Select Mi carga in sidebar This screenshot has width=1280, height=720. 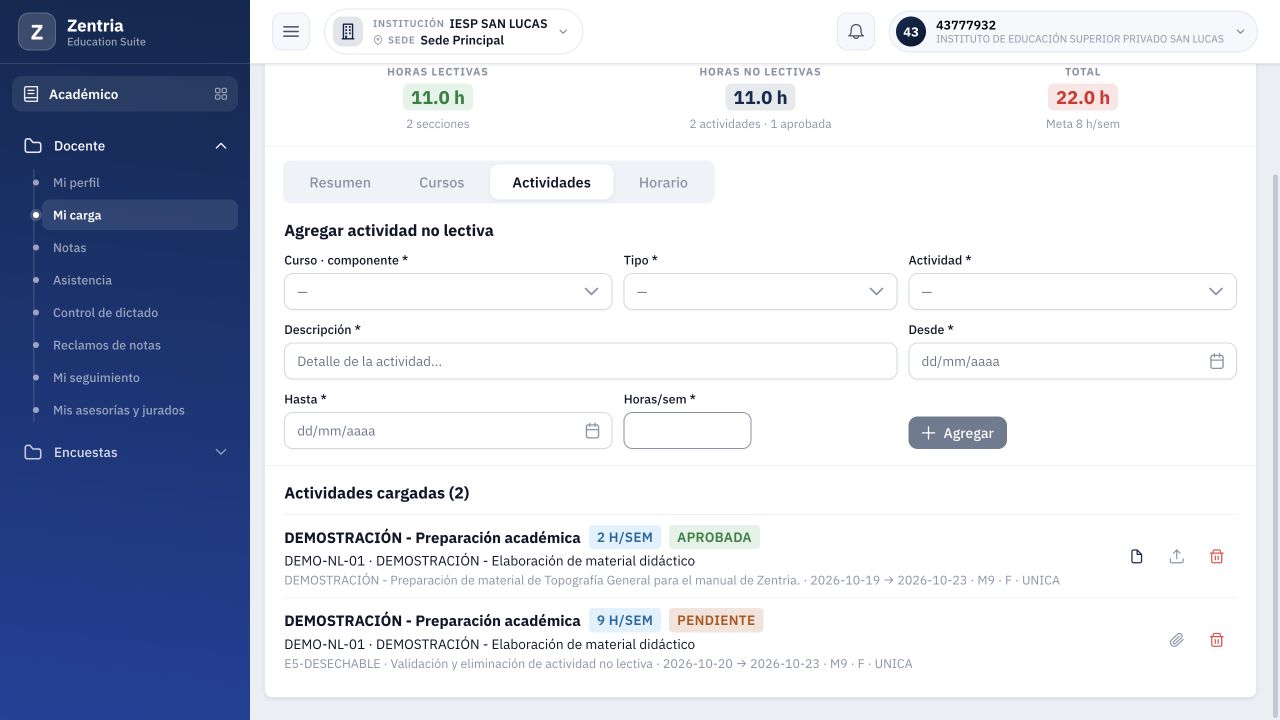[x=140, y=215]
